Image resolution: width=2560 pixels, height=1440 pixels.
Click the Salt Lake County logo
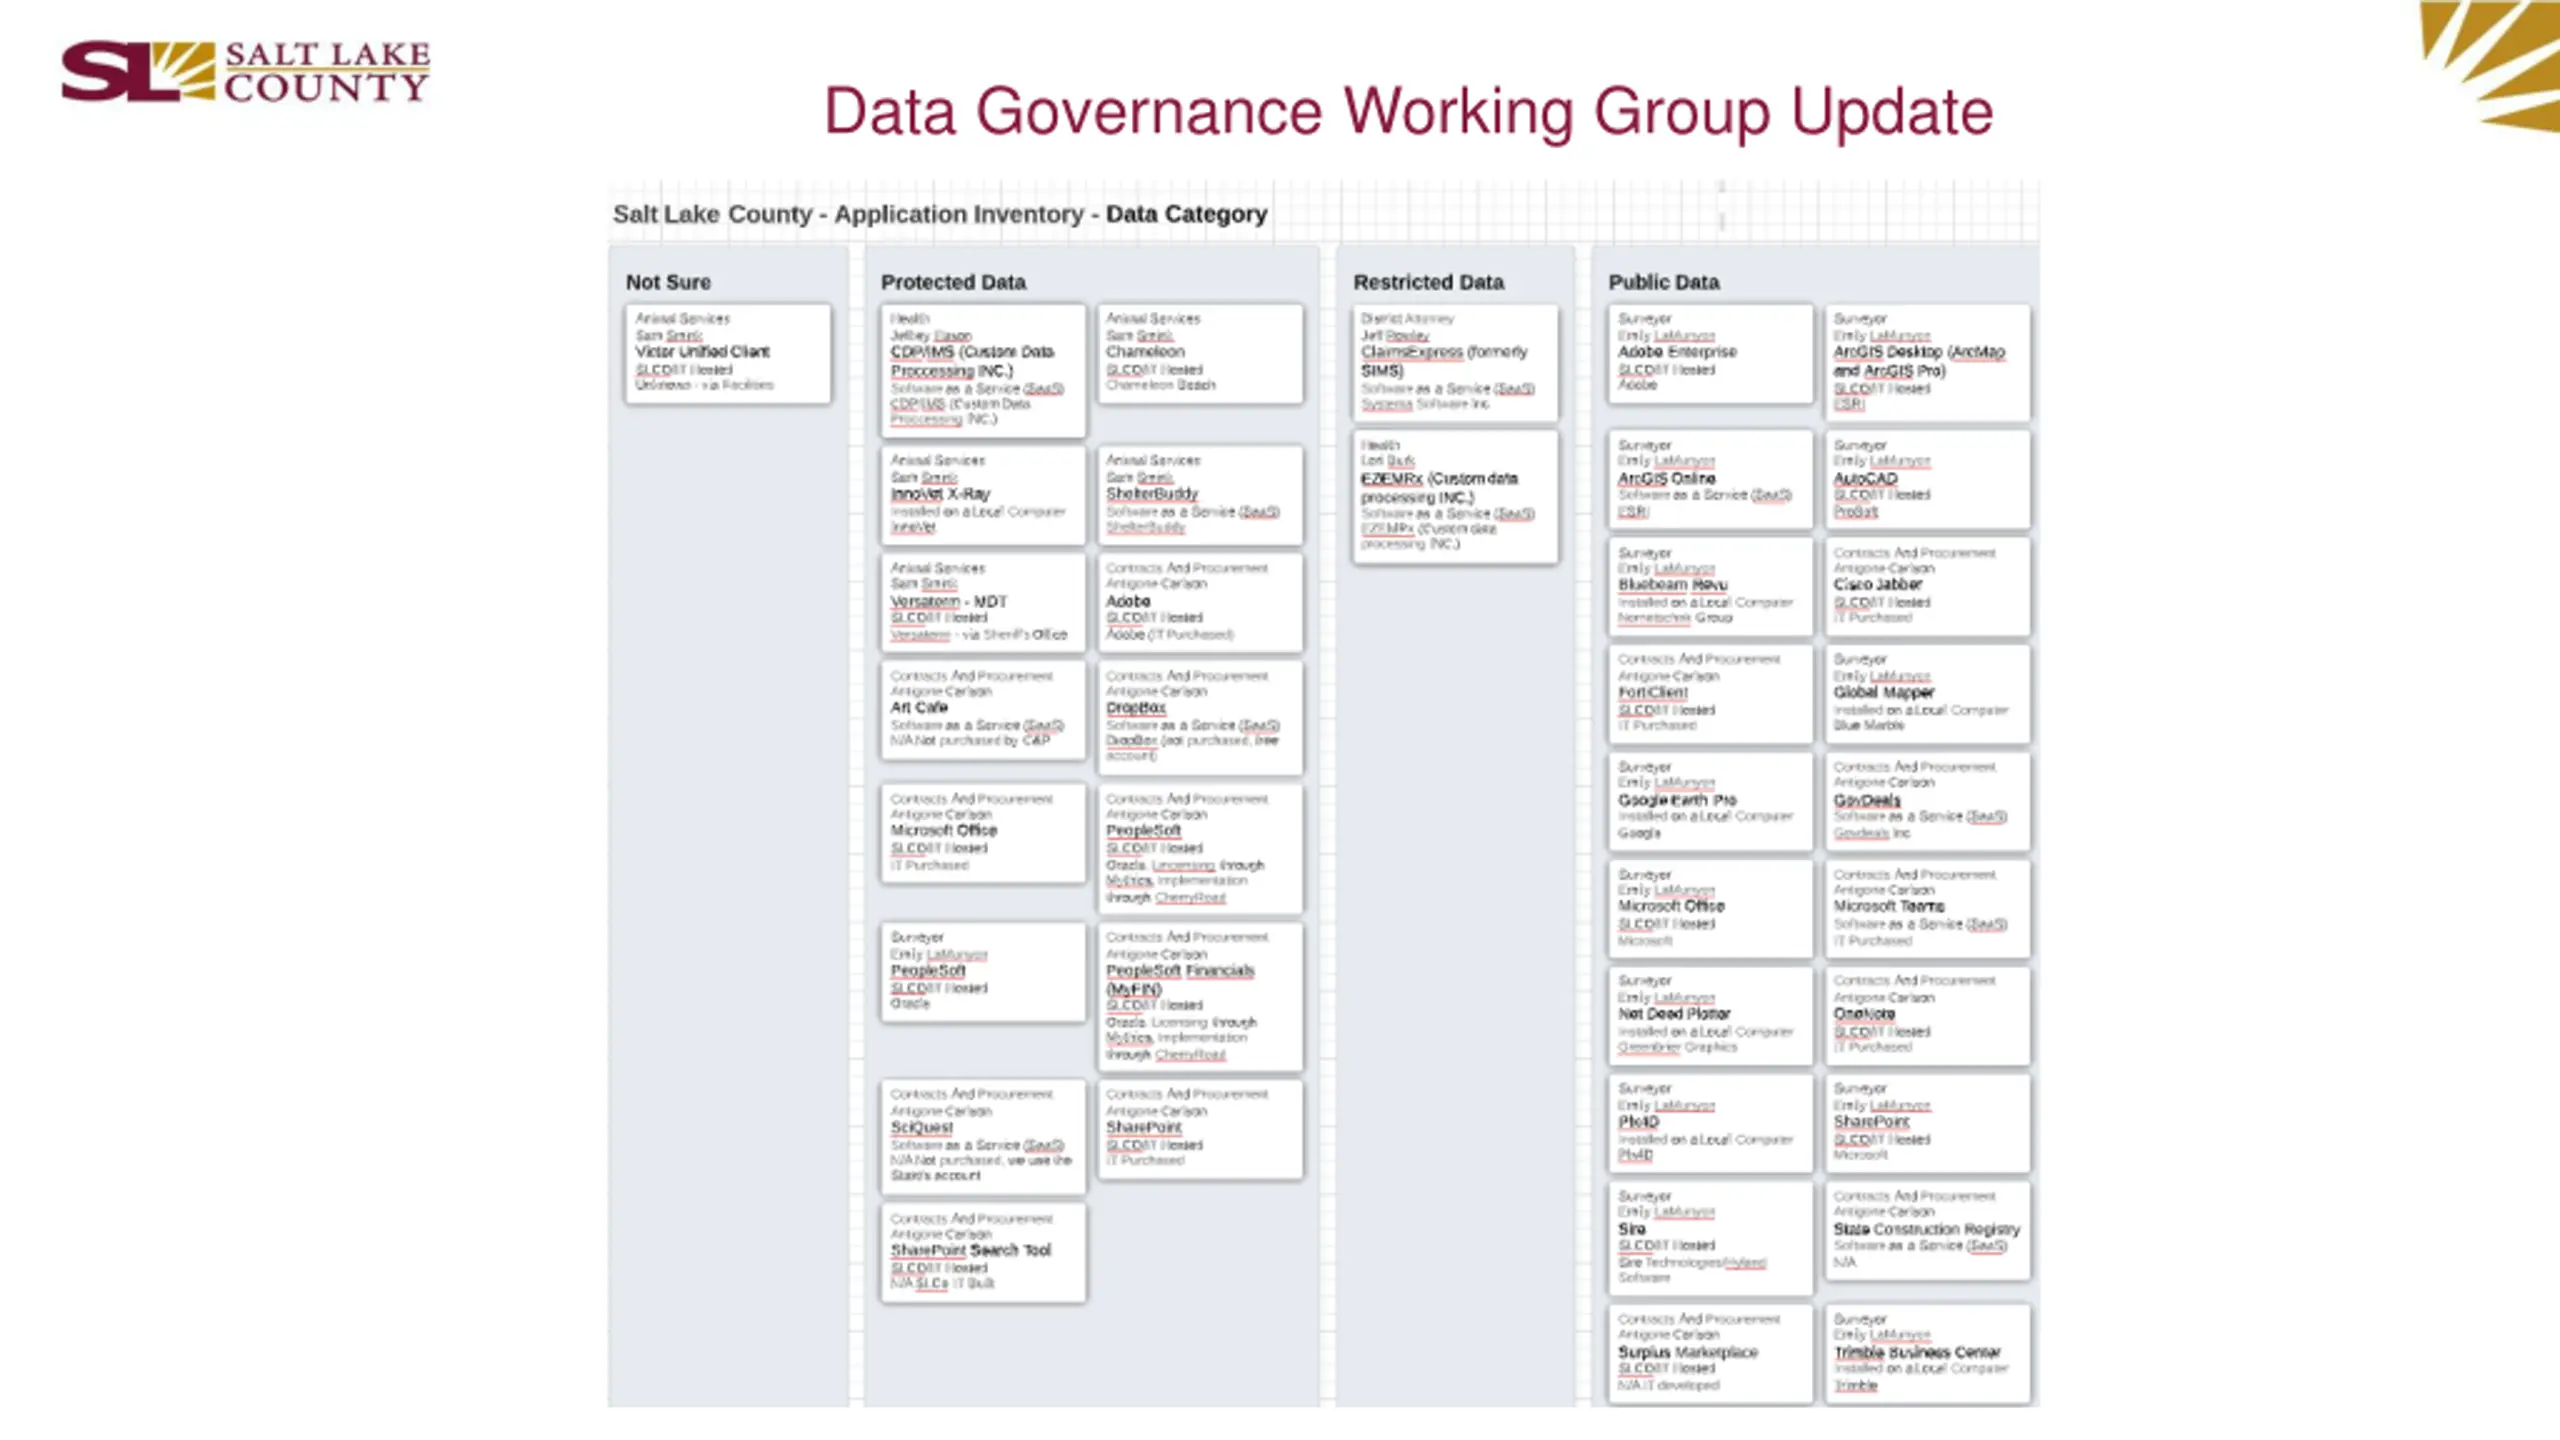click(246, 71)
